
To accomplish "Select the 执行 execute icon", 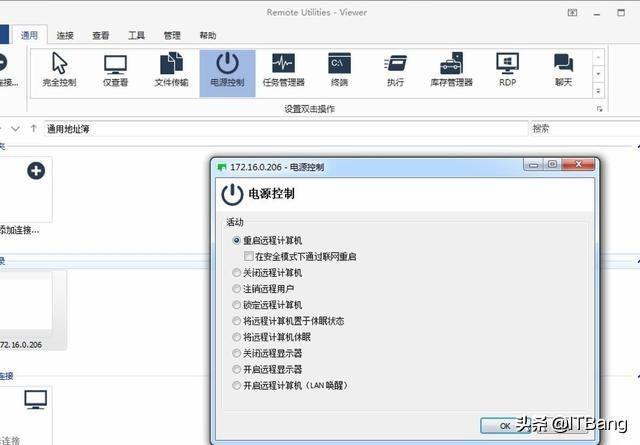I will tap(395, 70).
